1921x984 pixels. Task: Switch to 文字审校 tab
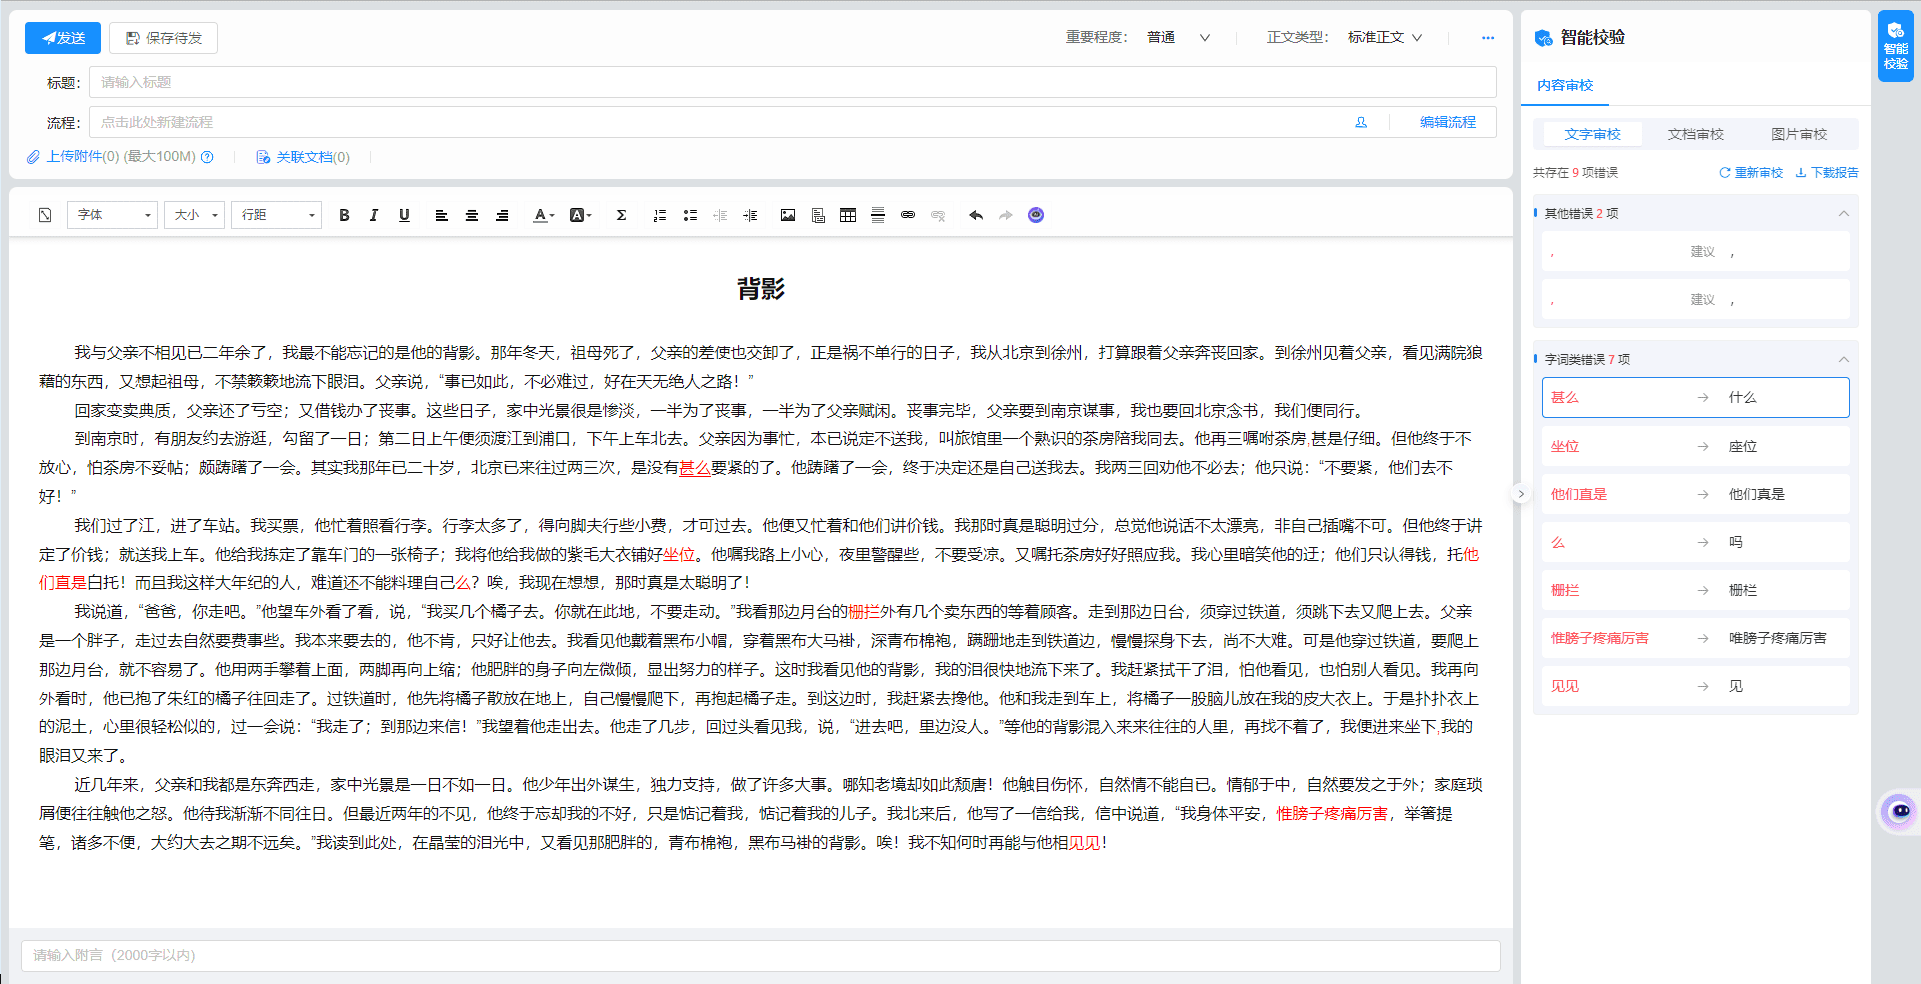[x=1592, y=134]
